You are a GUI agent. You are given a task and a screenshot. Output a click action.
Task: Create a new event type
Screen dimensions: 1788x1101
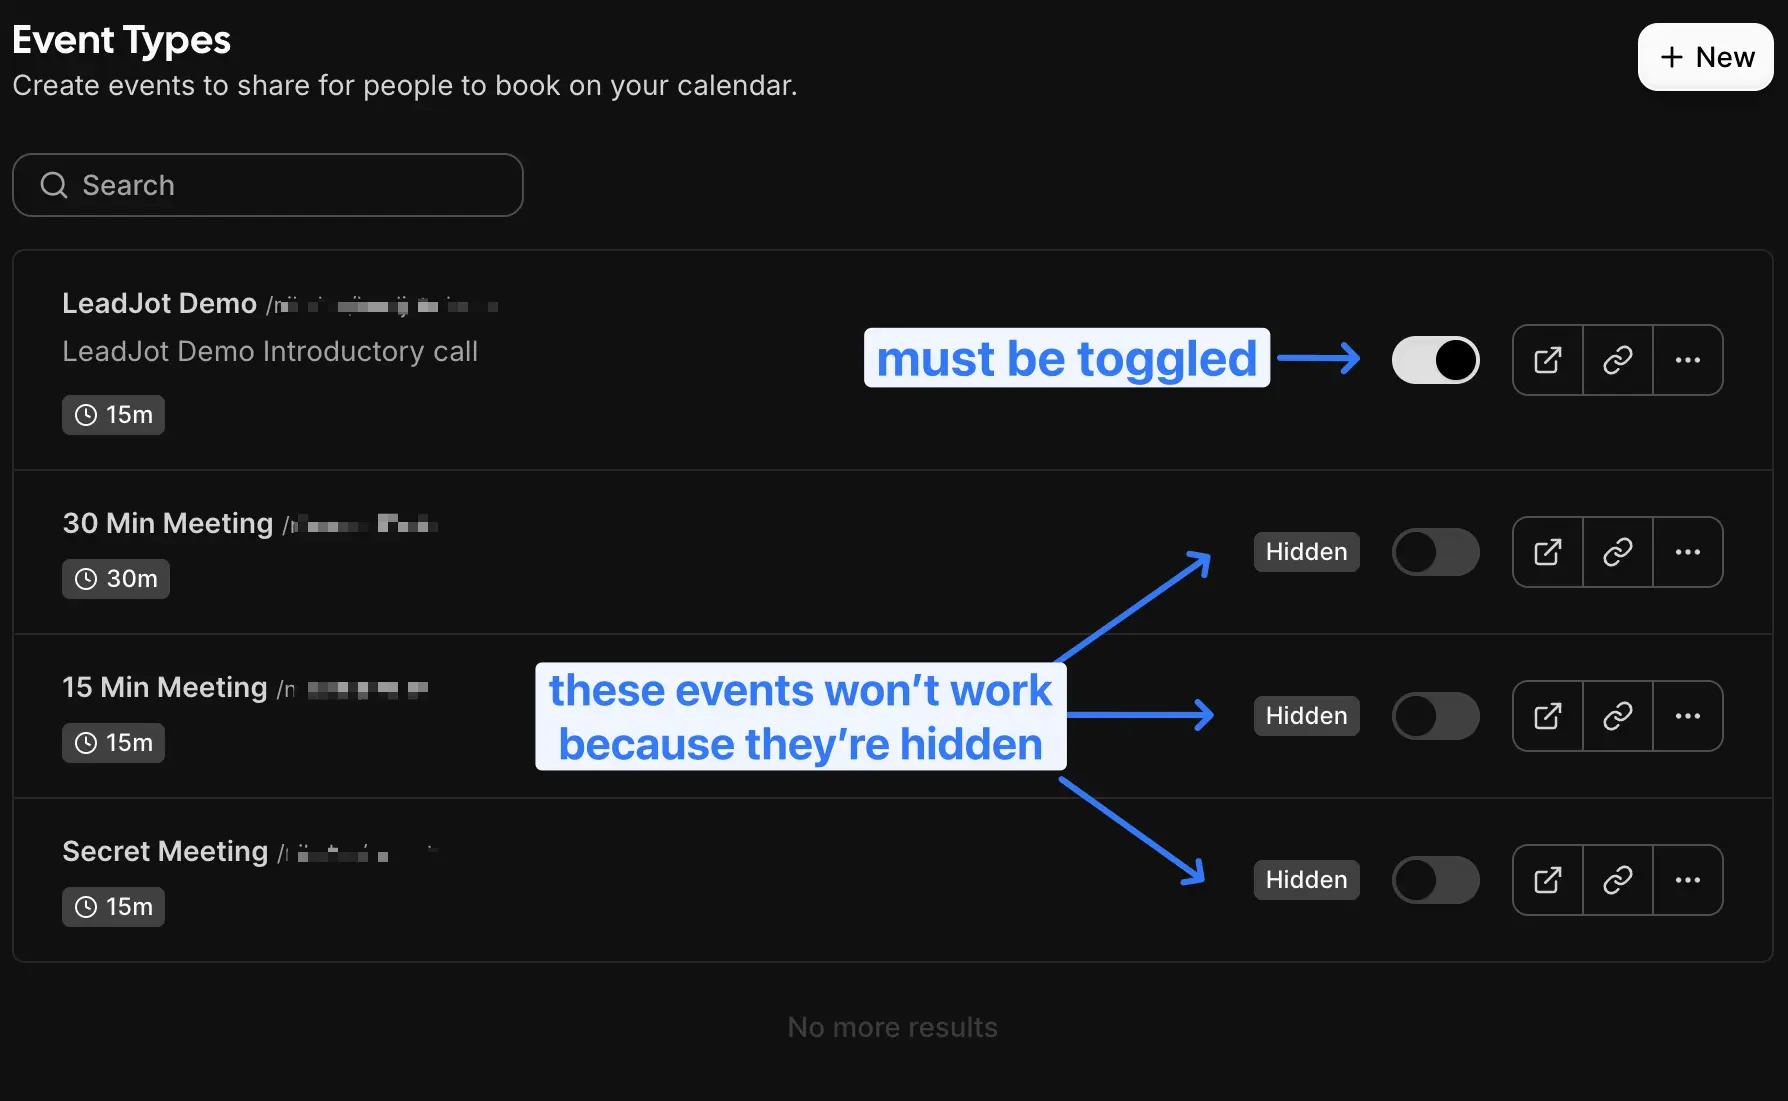coord(1705,57)
